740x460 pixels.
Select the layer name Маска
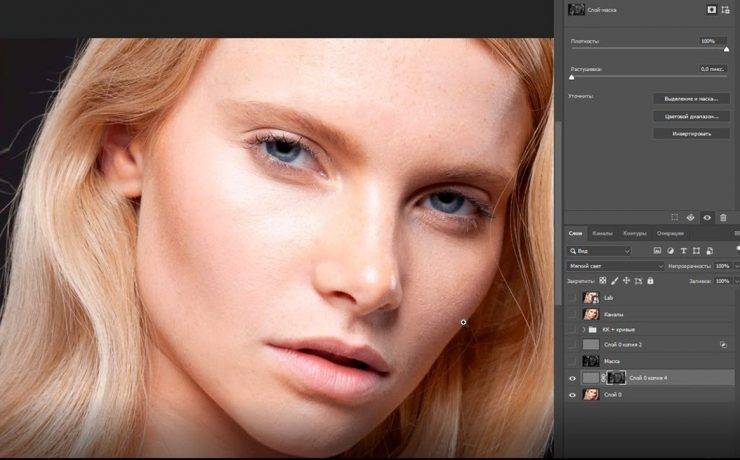[612, 361]
